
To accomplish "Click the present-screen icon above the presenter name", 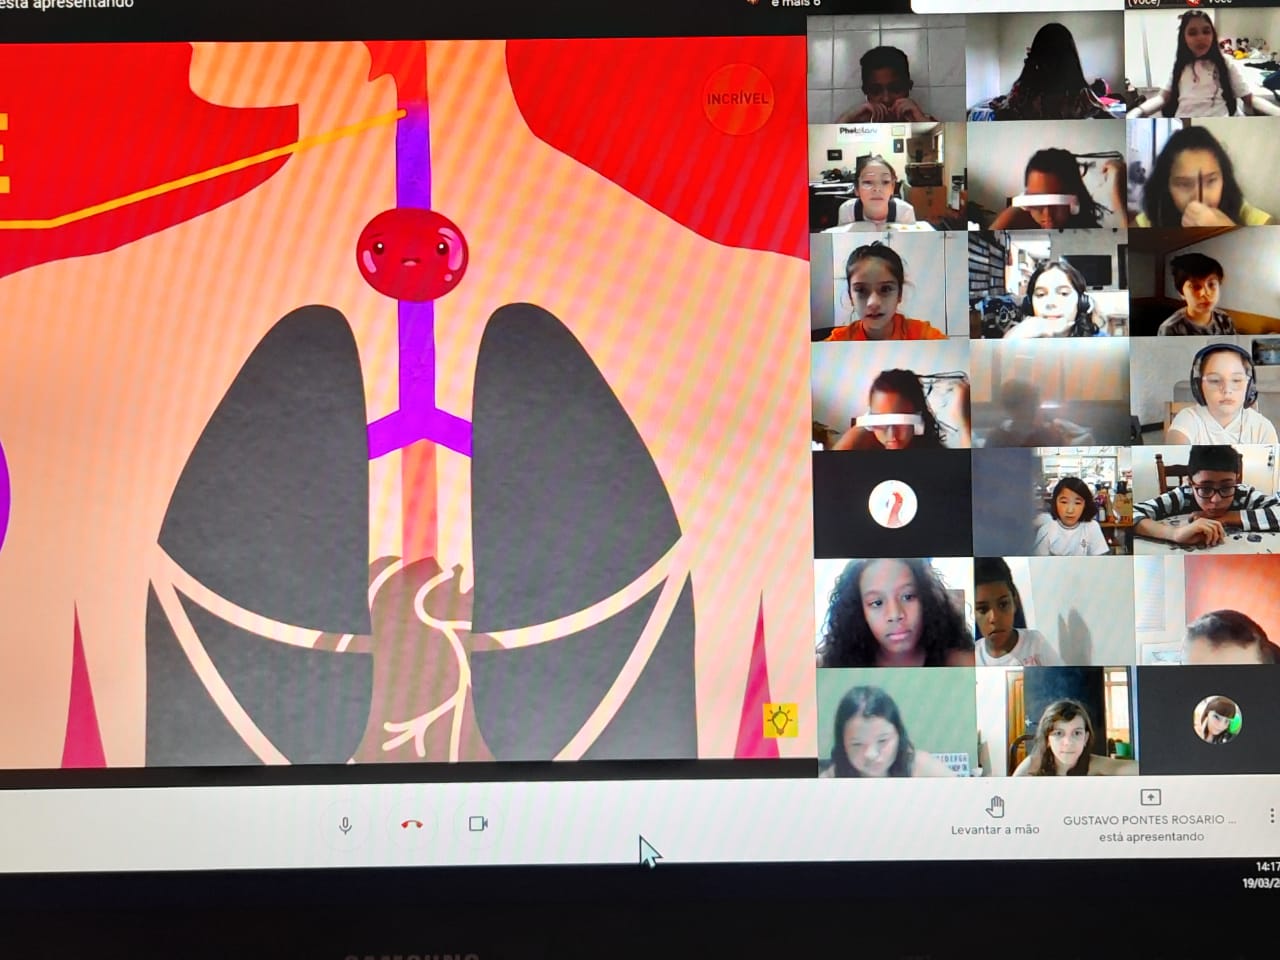I will [1150, 797].
